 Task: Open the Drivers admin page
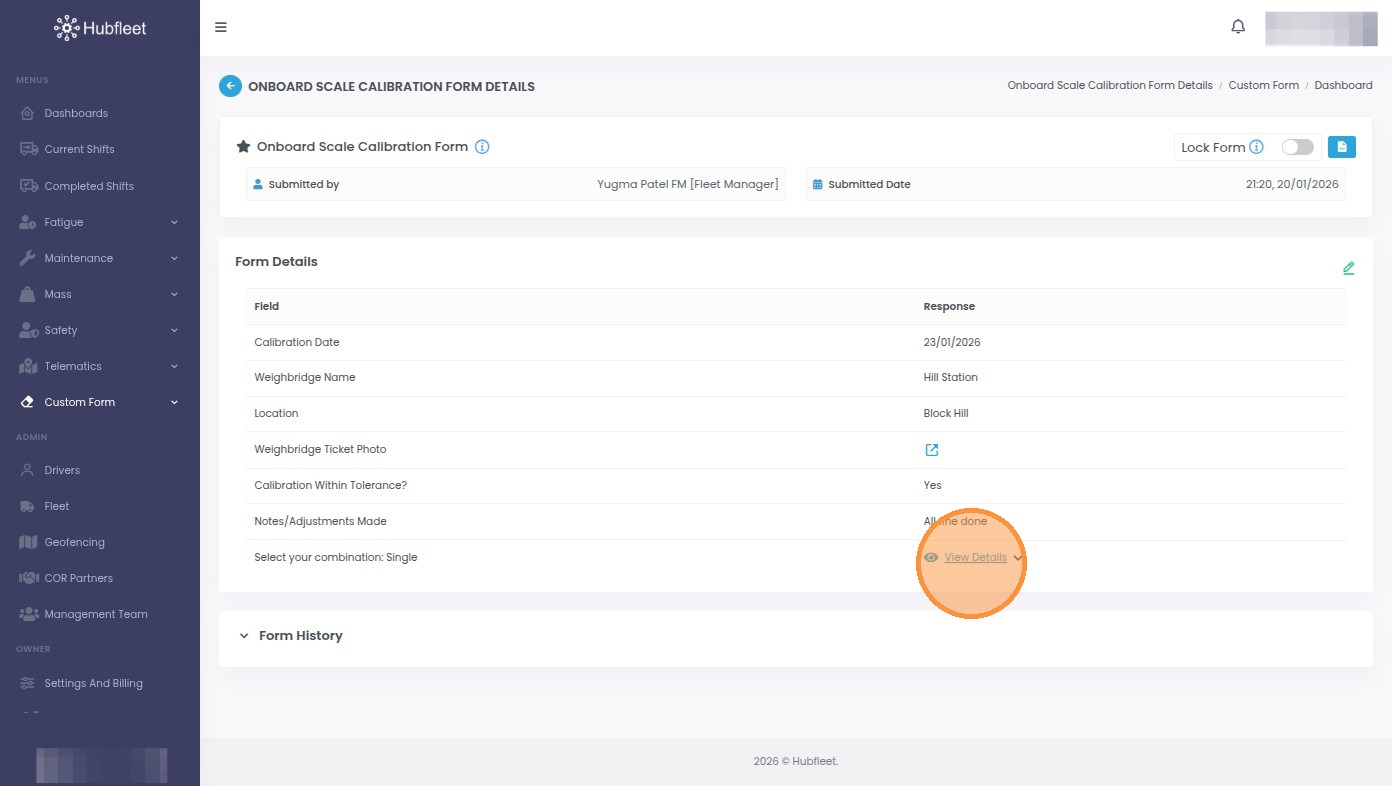coord(62,470)
